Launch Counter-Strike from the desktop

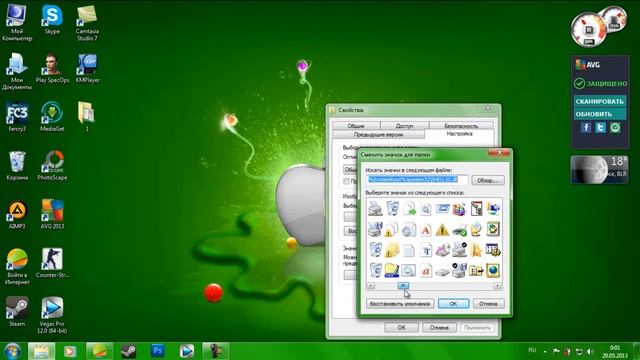pos(52,263)
